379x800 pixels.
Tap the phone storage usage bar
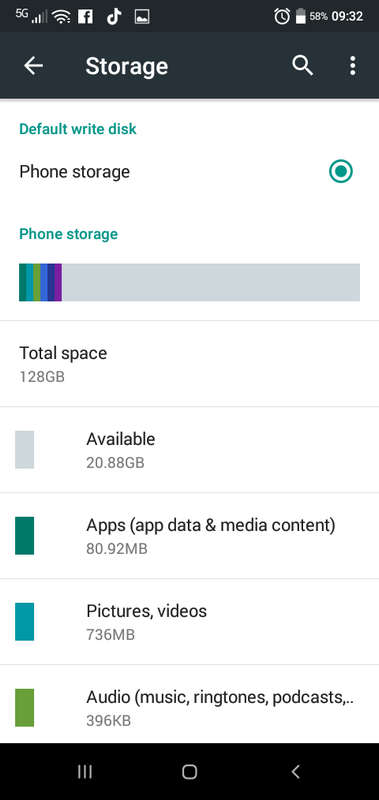(189, 282)
